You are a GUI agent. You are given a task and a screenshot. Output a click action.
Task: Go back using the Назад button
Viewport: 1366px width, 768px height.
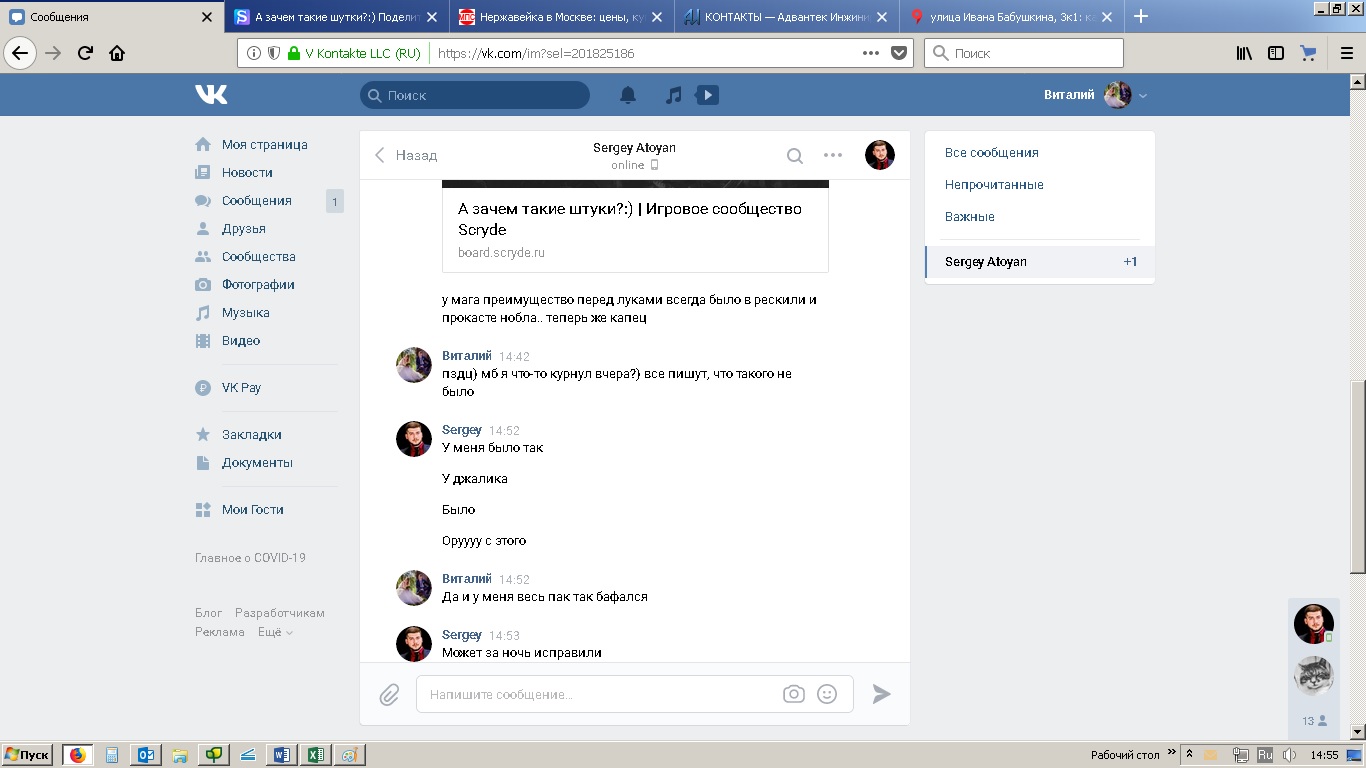[406, 155]
